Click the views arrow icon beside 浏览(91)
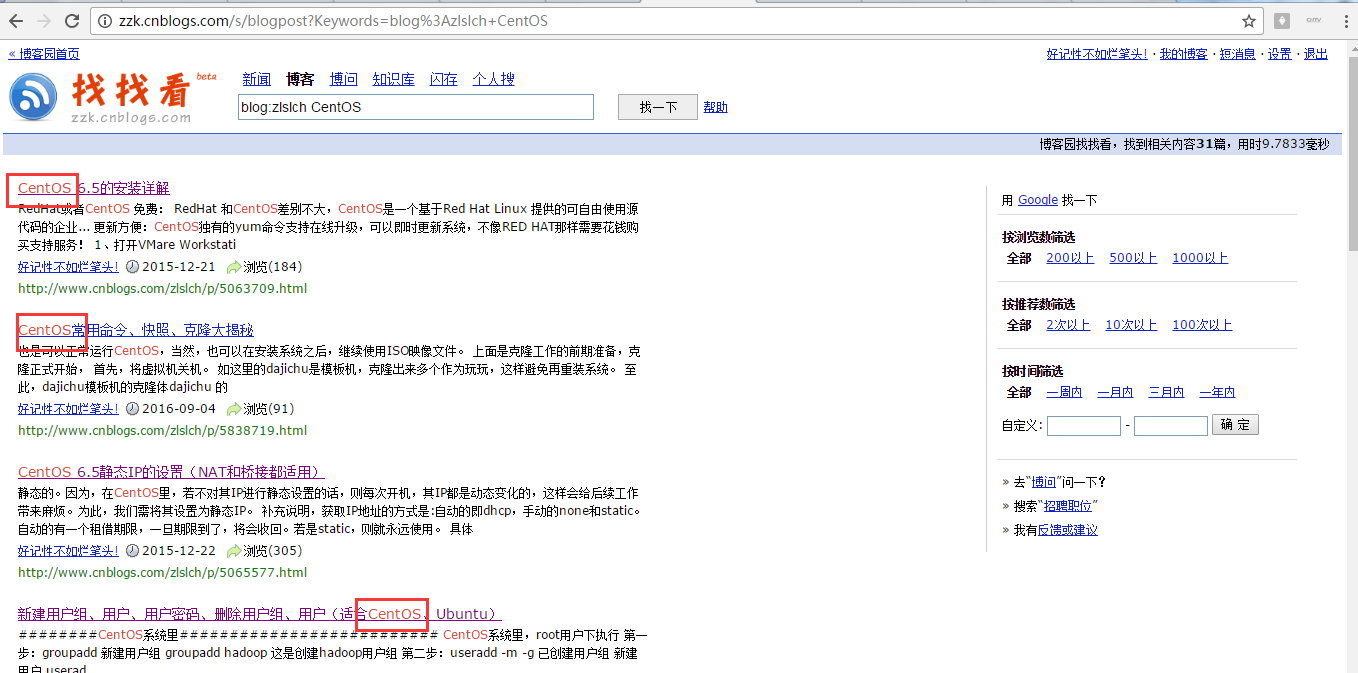This screenshot has height=673, width=1358. pos(234,409)
